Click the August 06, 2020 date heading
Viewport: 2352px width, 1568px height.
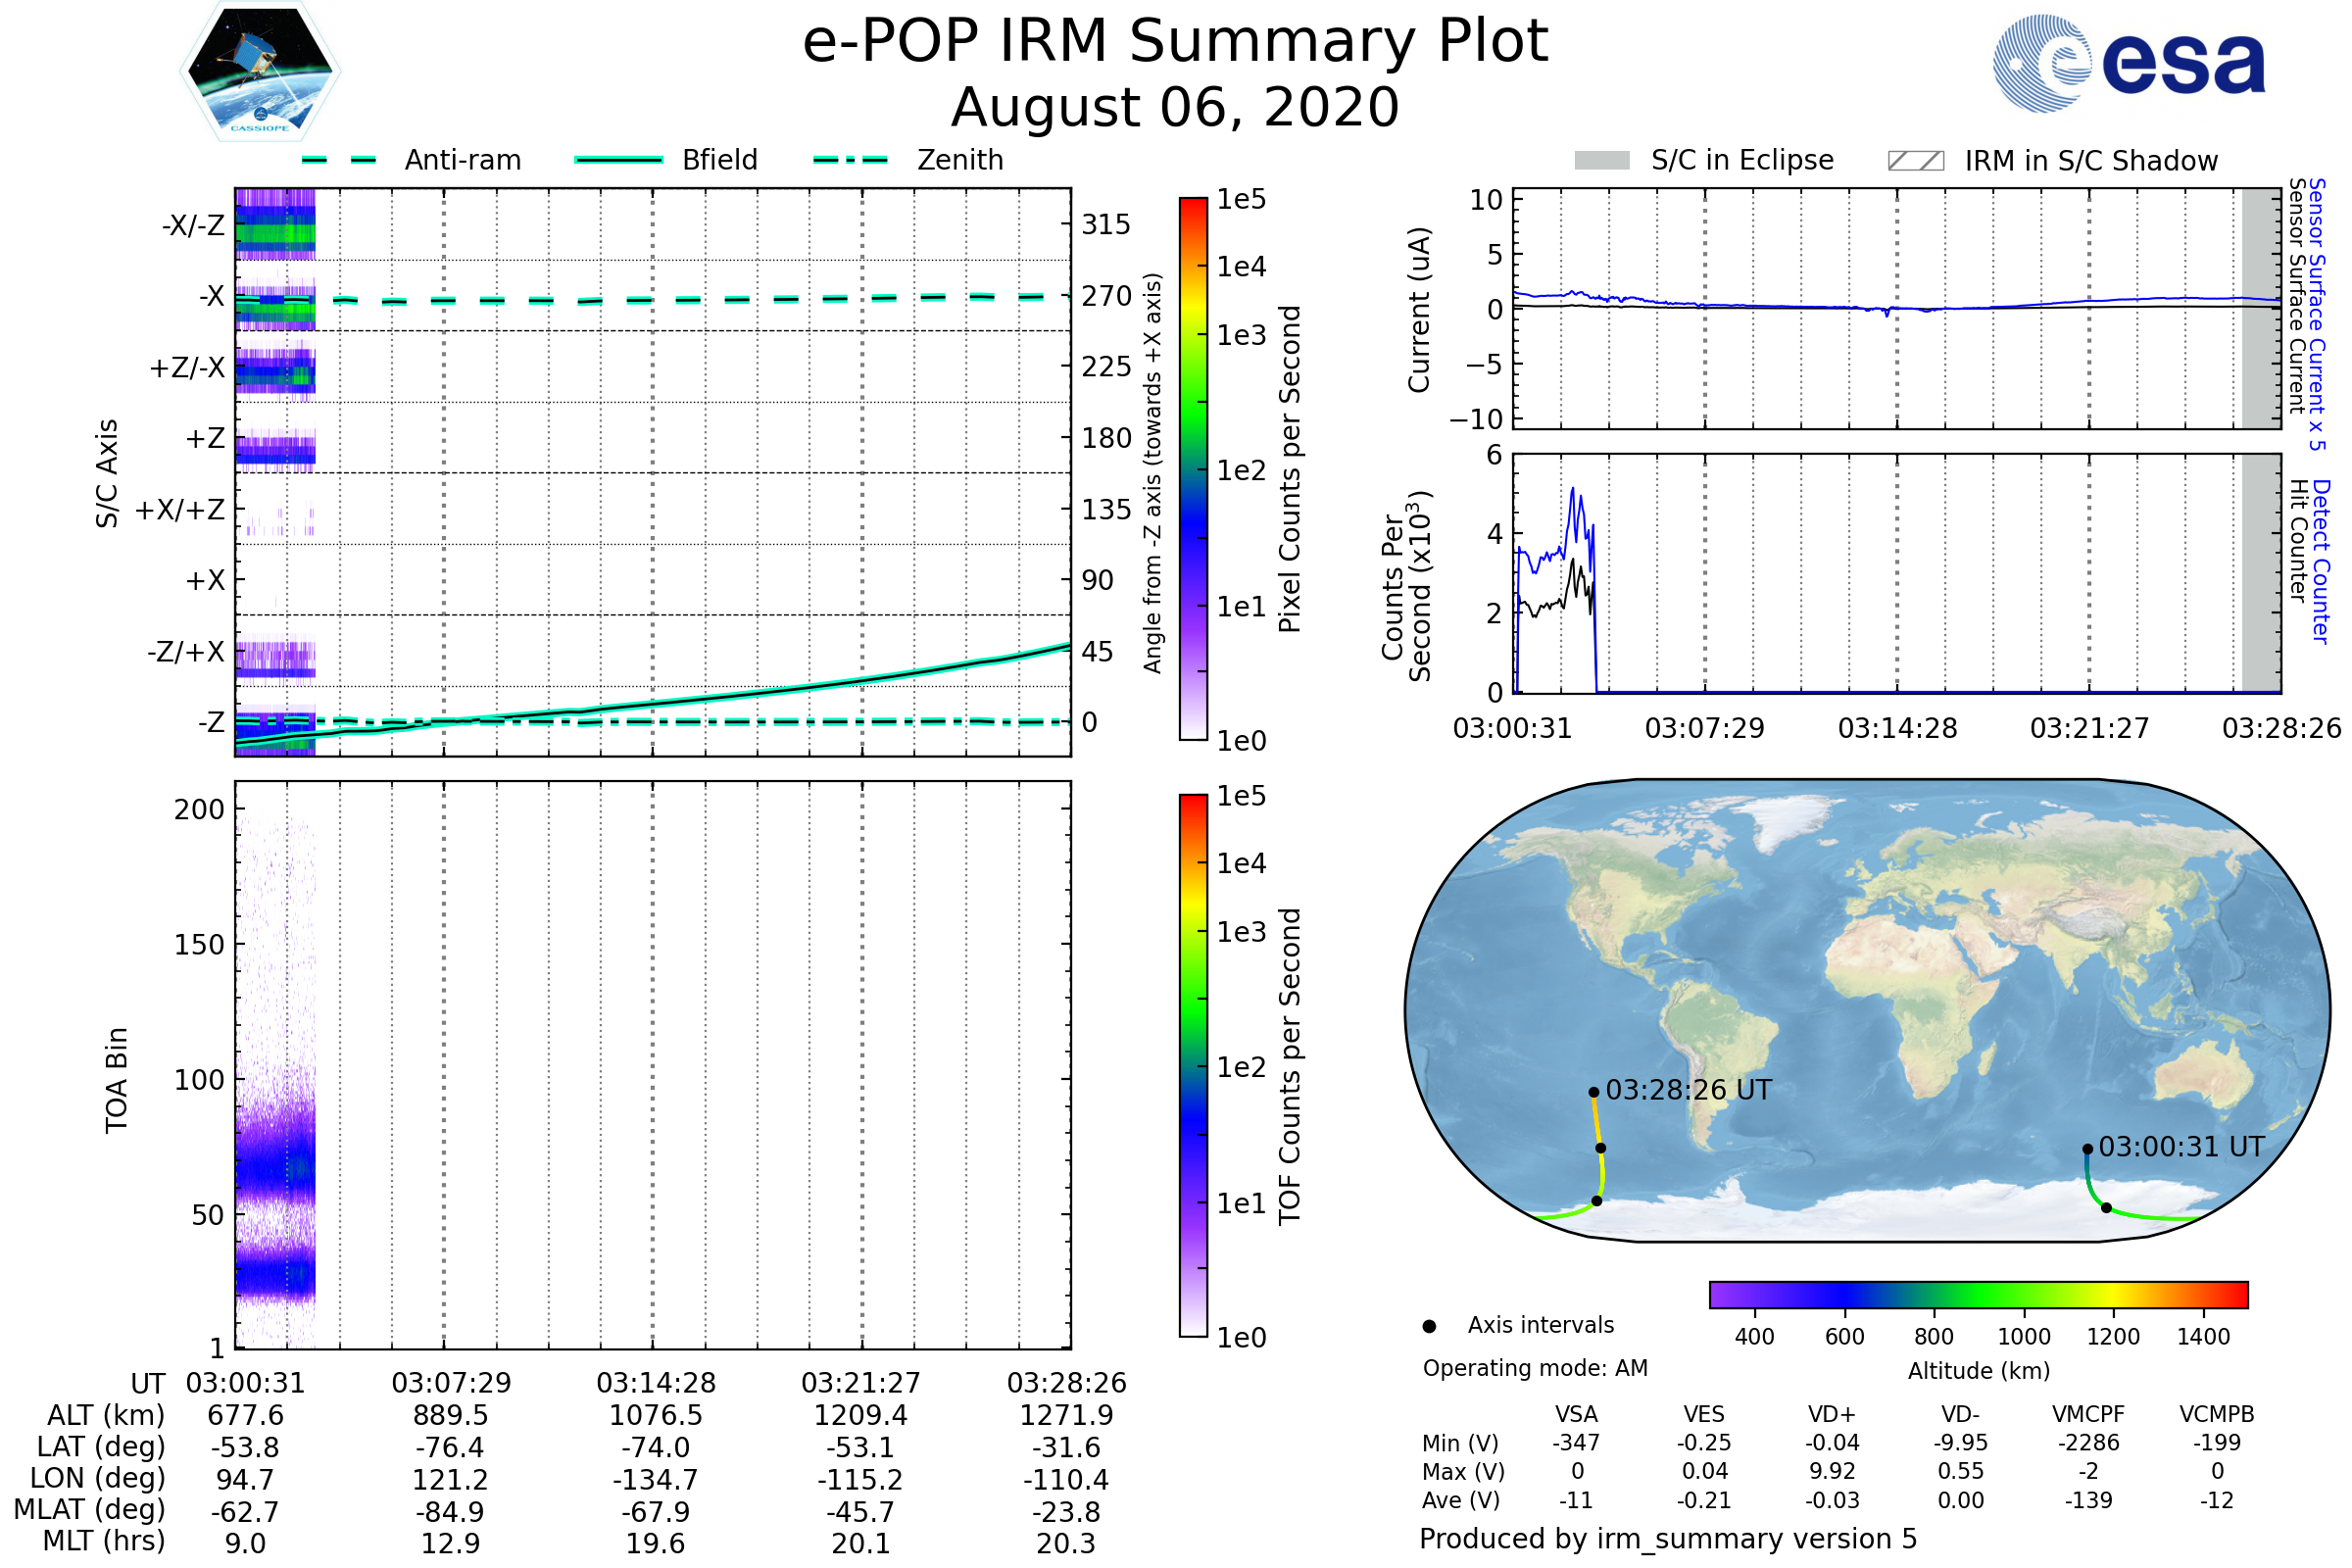point(1175,108)
